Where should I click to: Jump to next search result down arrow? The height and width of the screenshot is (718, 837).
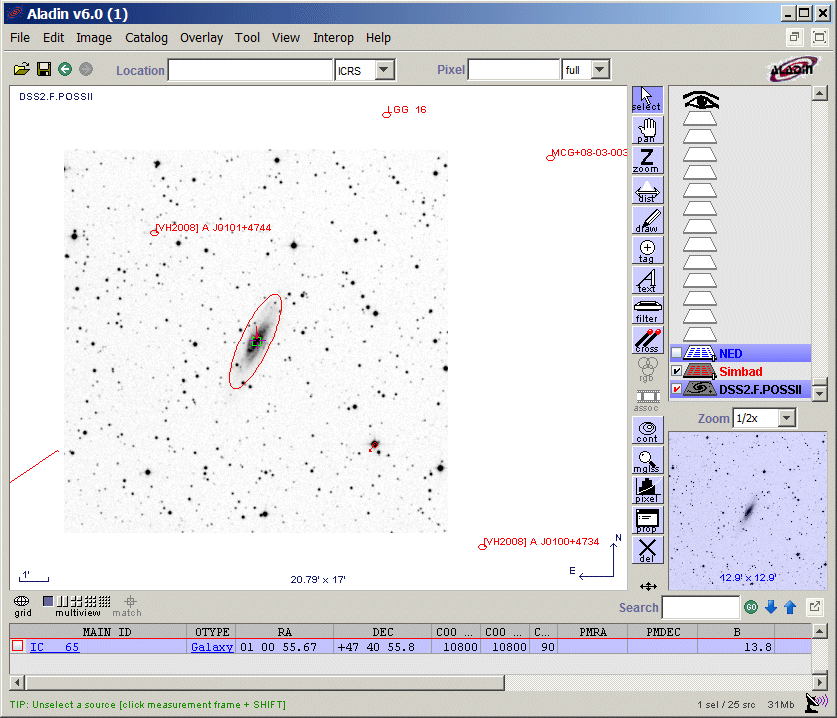point(771,607)
